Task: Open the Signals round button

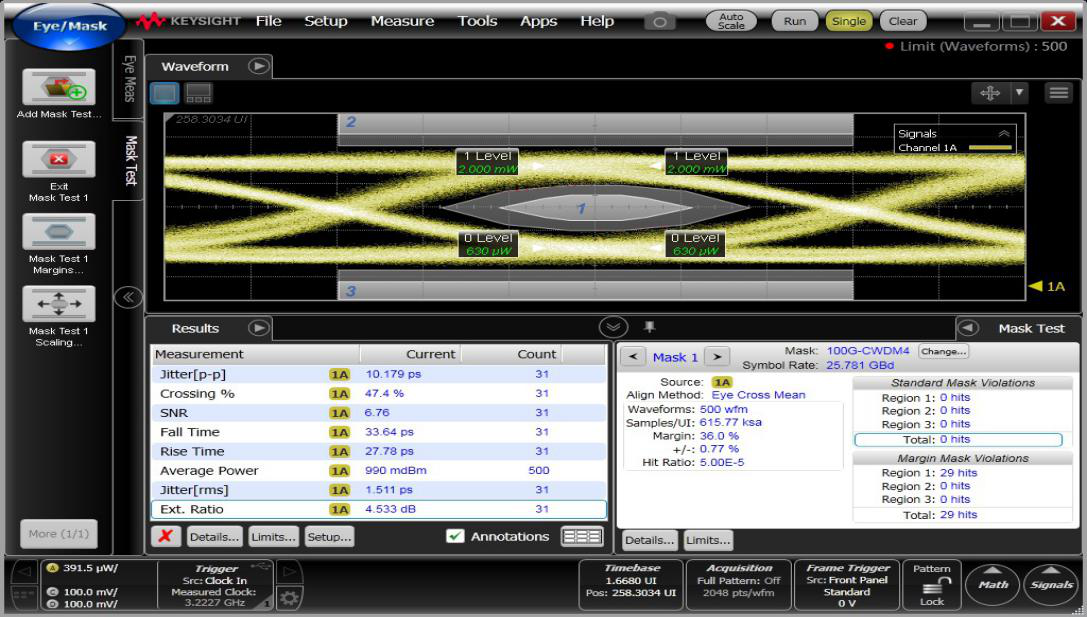Action: tap(1051, 585)
